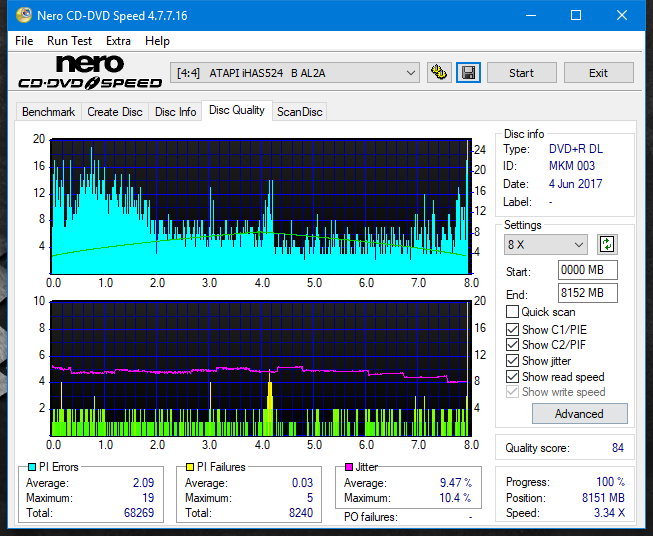Viewport: 653px width, 536px height.
Task: Click the cyan PI Errors legend swatch
Action: tap(31, 467)
